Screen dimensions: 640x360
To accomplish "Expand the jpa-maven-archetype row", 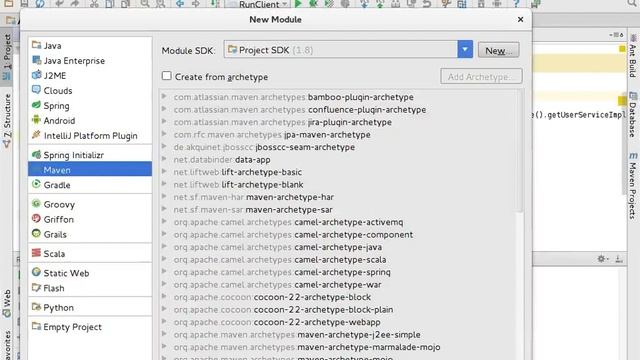I will [164, 134].
